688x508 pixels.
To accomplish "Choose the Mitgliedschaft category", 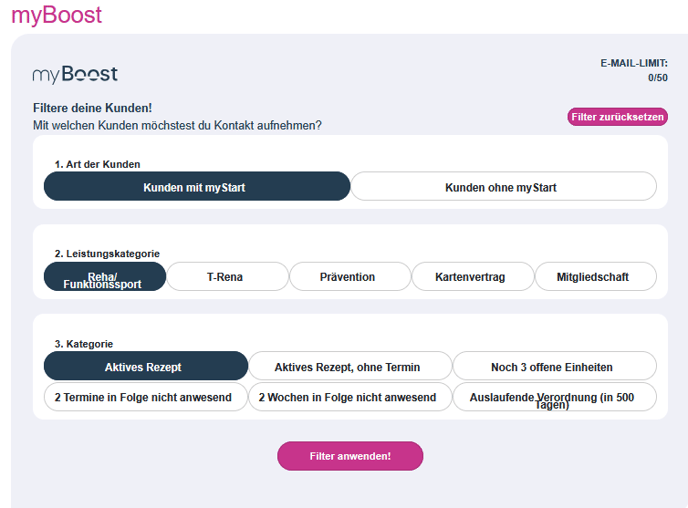I will (x=595, y=277).
